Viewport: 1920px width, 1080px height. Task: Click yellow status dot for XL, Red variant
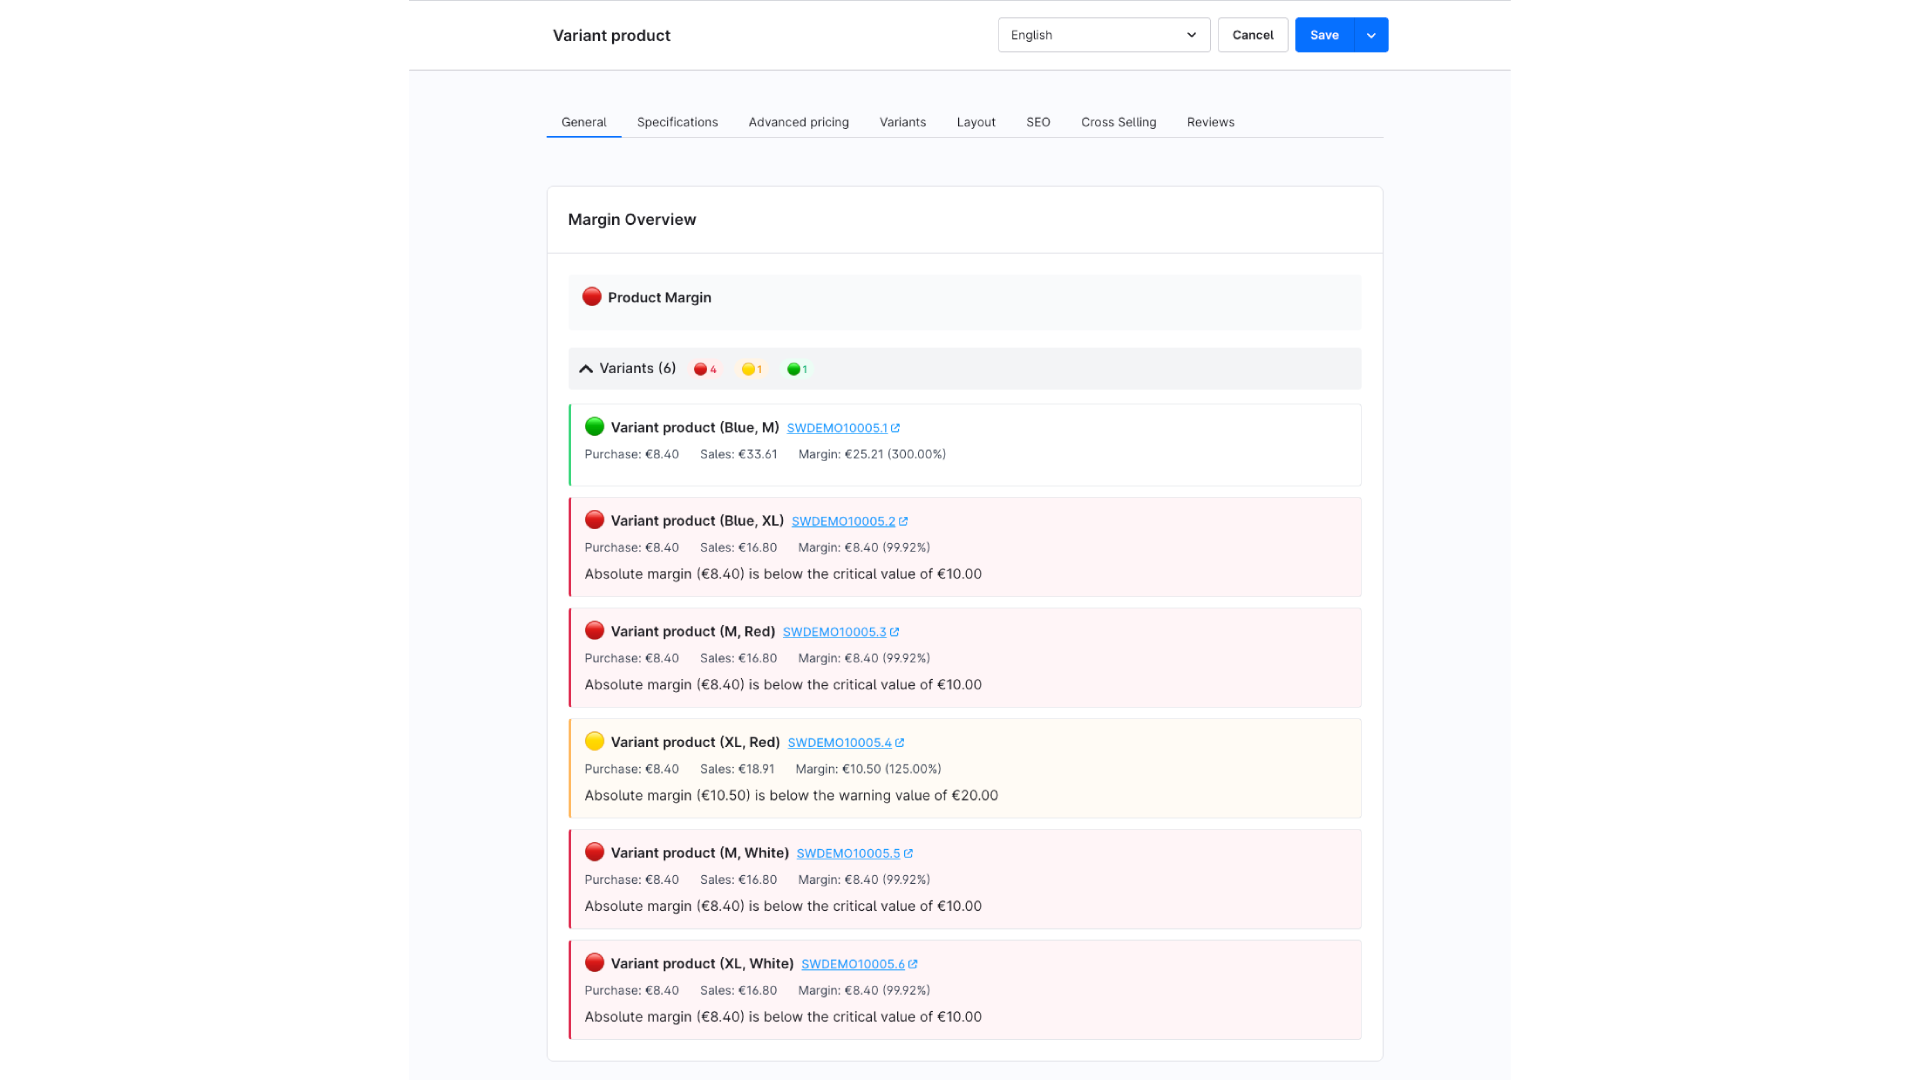[x=594, y=741]
